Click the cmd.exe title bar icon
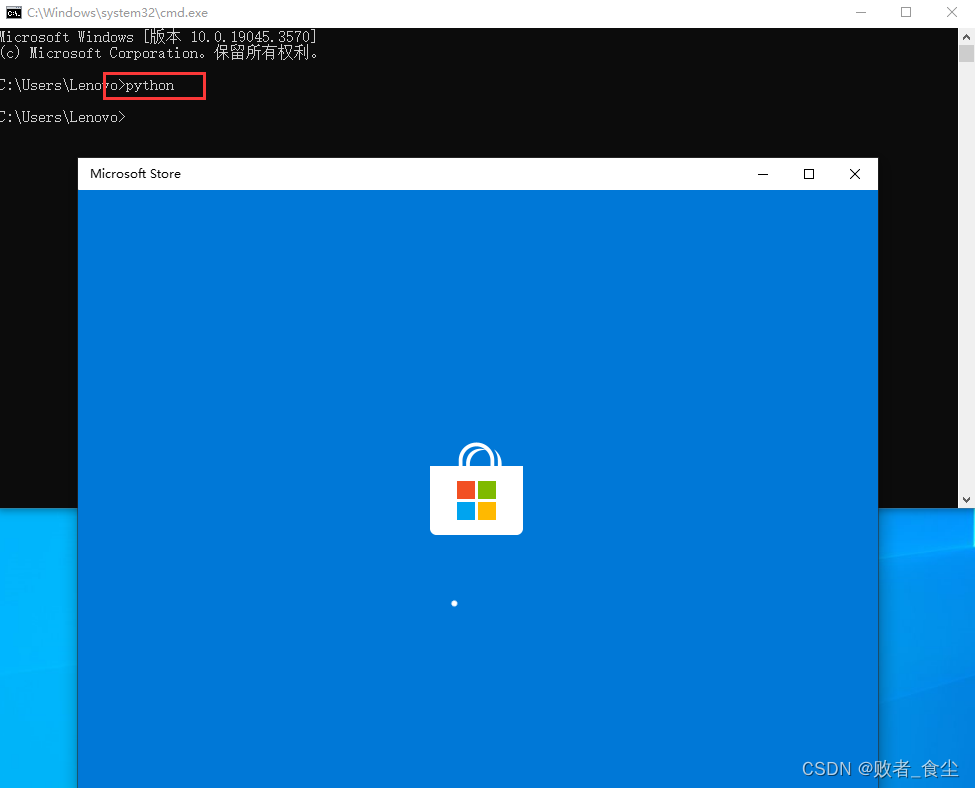Viewport: 975px width, 788px height. 14,12
